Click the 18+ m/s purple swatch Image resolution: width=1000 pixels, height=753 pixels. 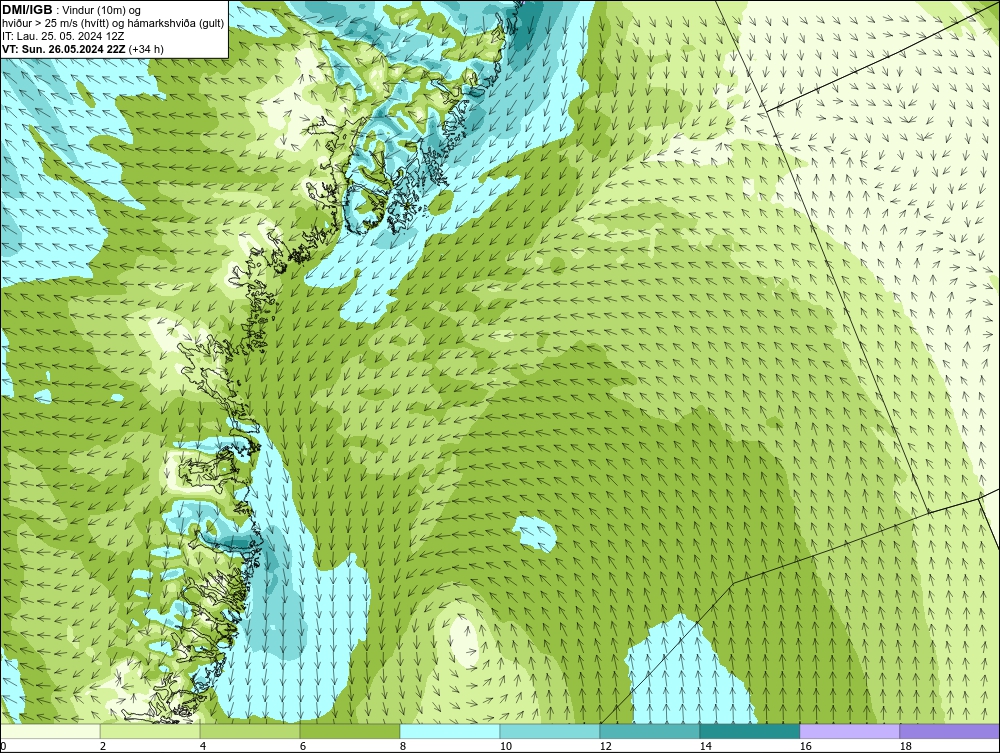(950, 731)
